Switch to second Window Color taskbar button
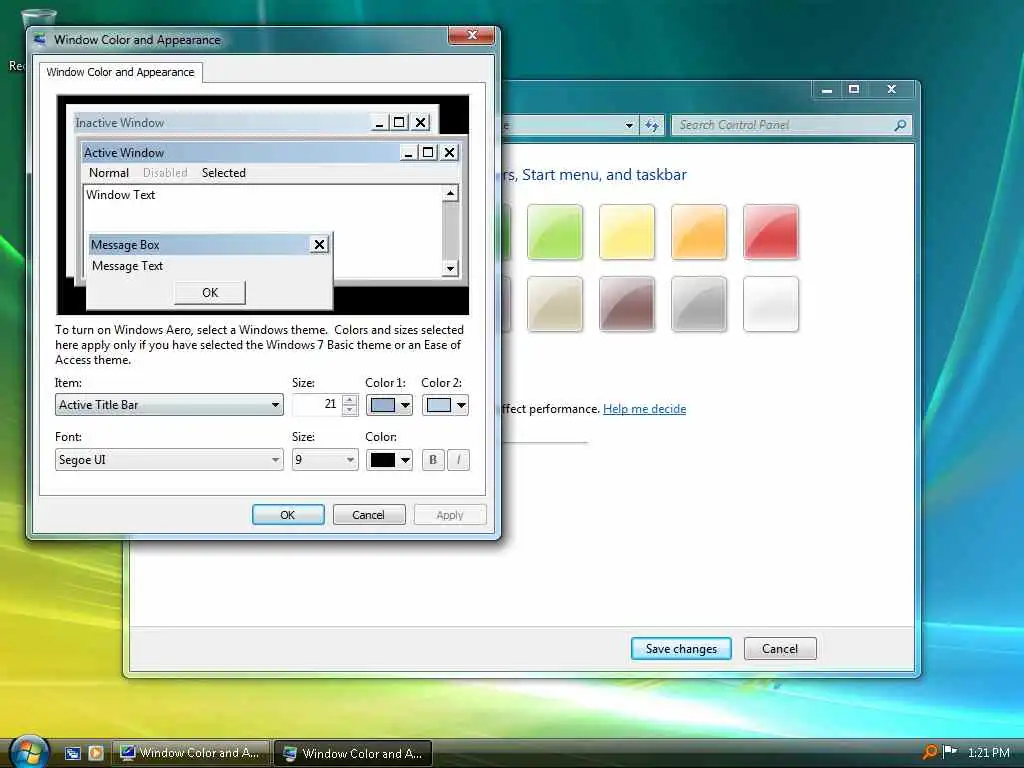This screenshot has height=768, width=1024. point(353,753)
